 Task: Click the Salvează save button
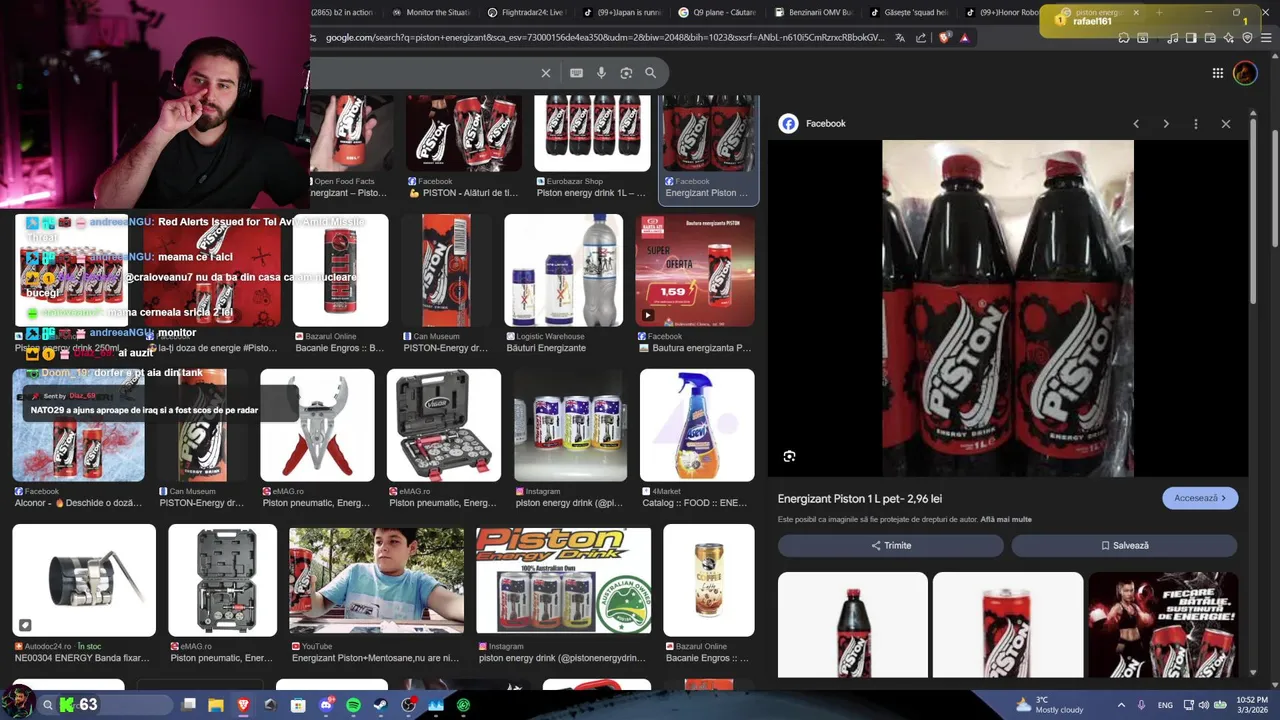tap(1124, 545)
